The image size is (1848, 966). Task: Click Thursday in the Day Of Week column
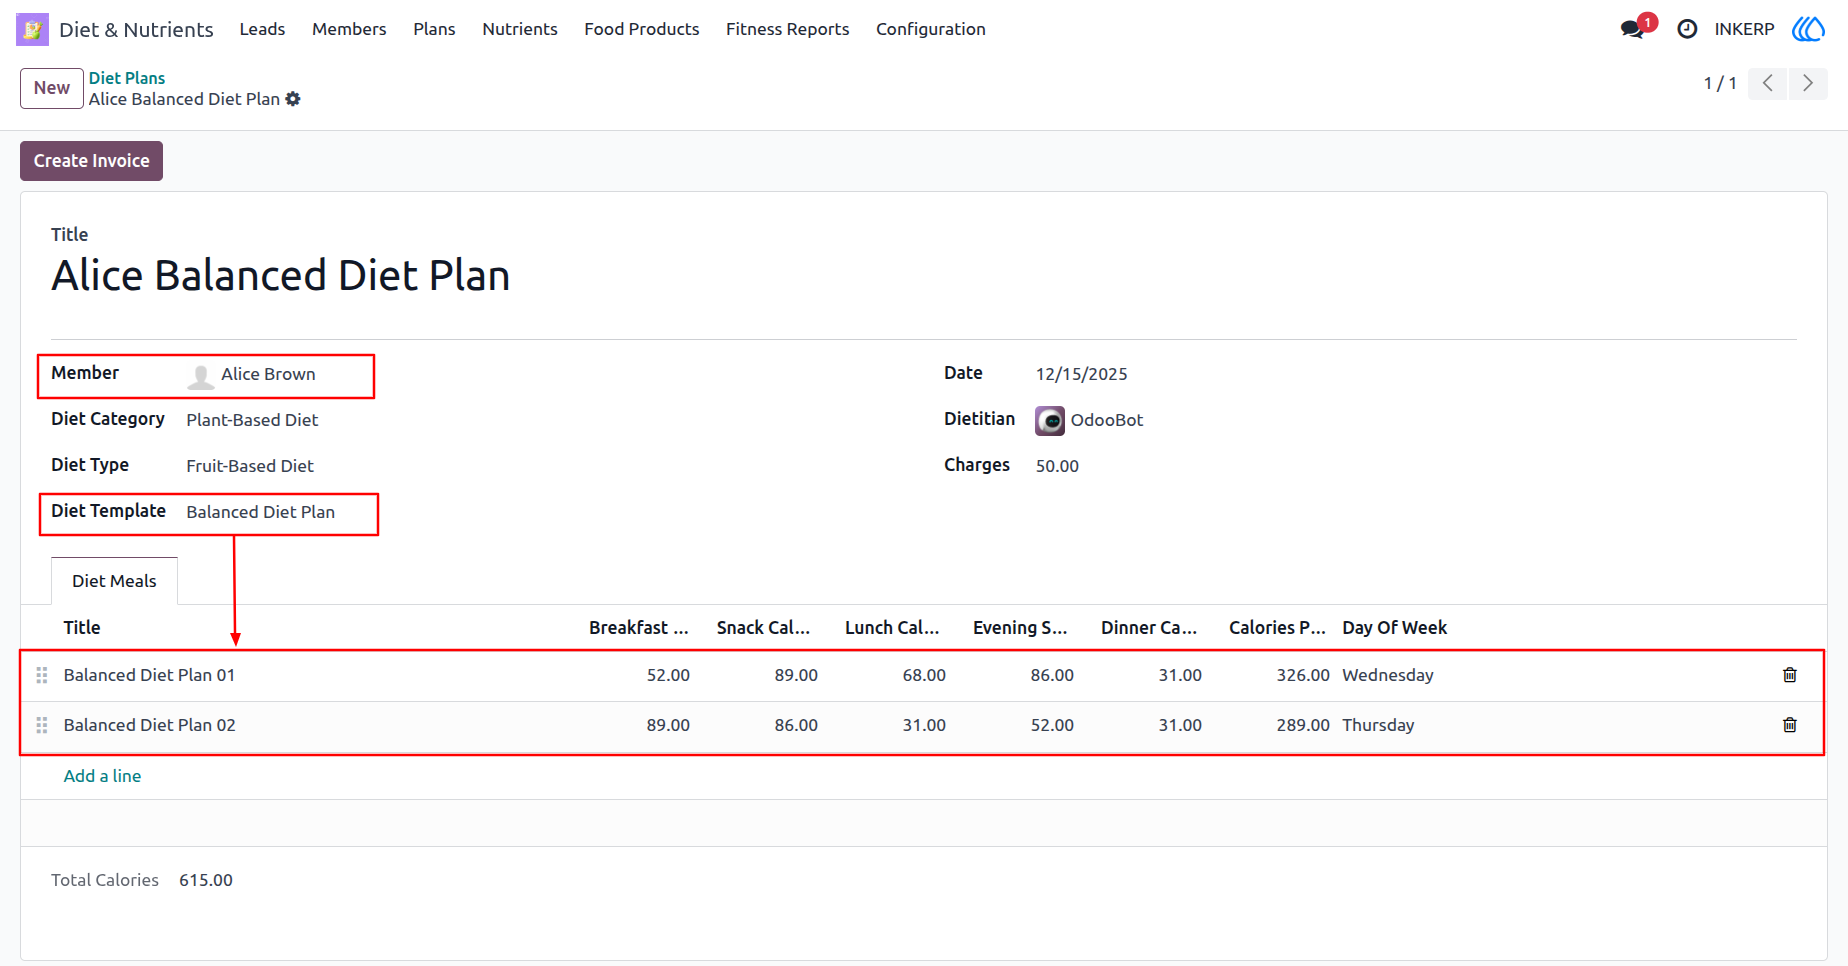point(1378,725)
